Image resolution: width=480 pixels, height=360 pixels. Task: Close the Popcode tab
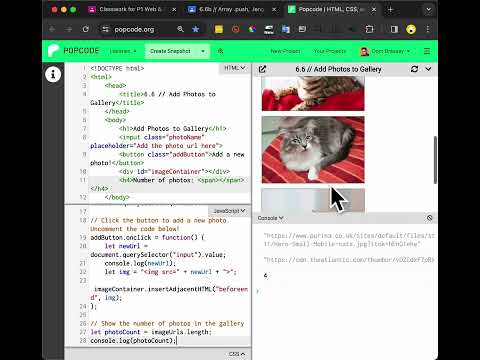click(374, 10)
